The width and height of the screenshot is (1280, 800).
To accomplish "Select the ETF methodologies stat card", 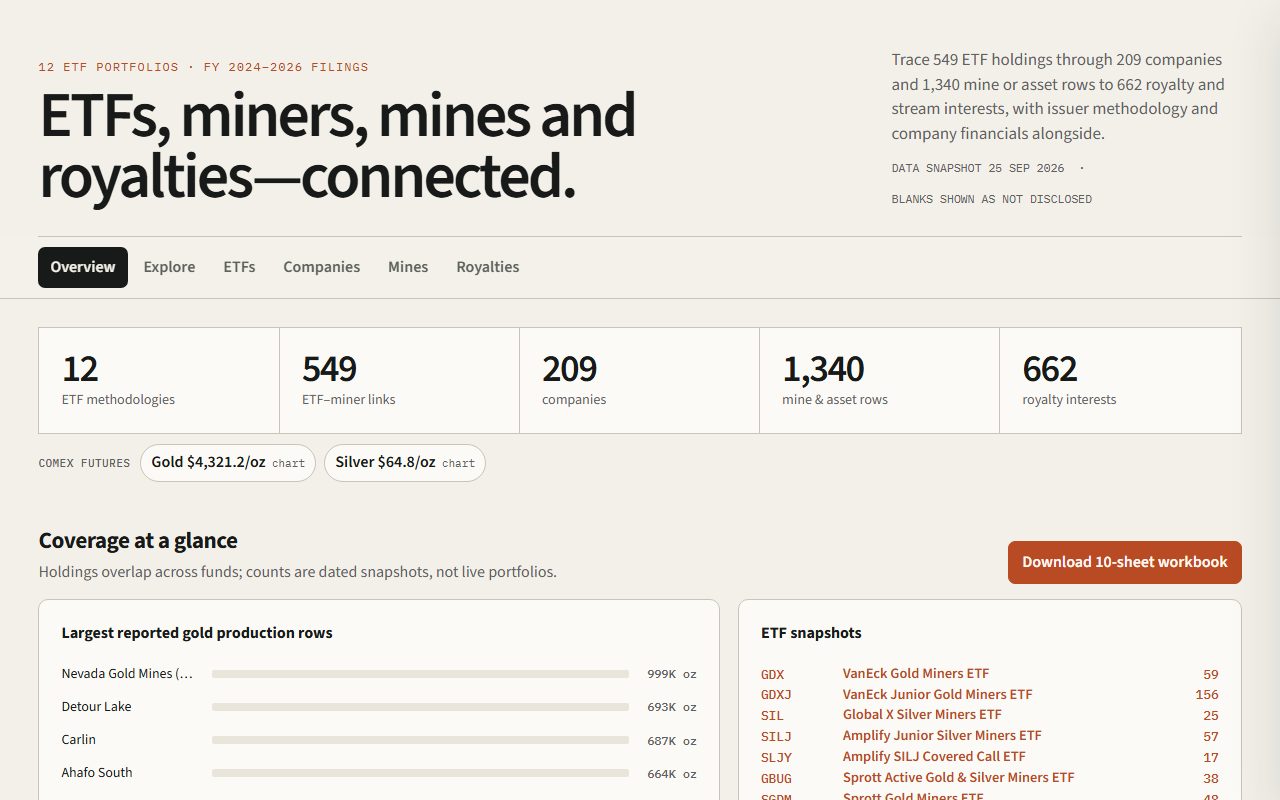I will pyautogui.click(x=159, y=380).
